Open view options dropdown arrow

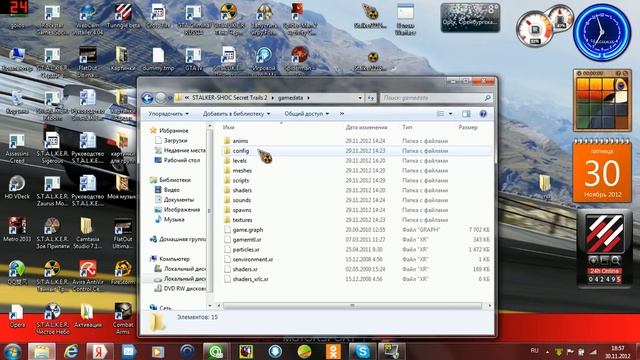pos(450,114)
